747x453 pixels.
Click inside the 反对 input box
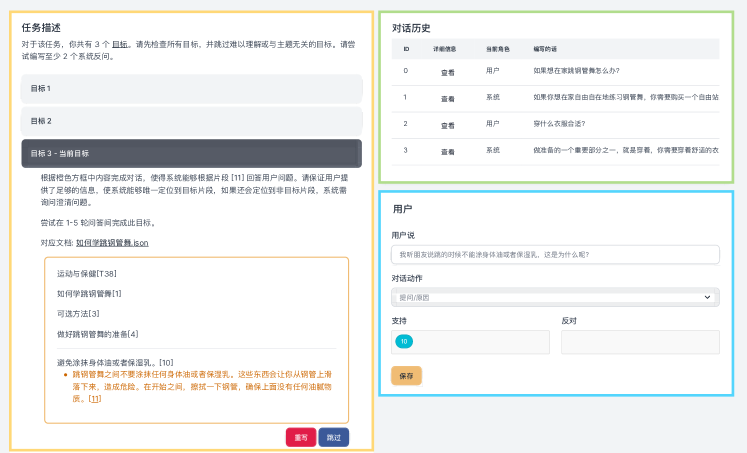(x=640, y=342)
